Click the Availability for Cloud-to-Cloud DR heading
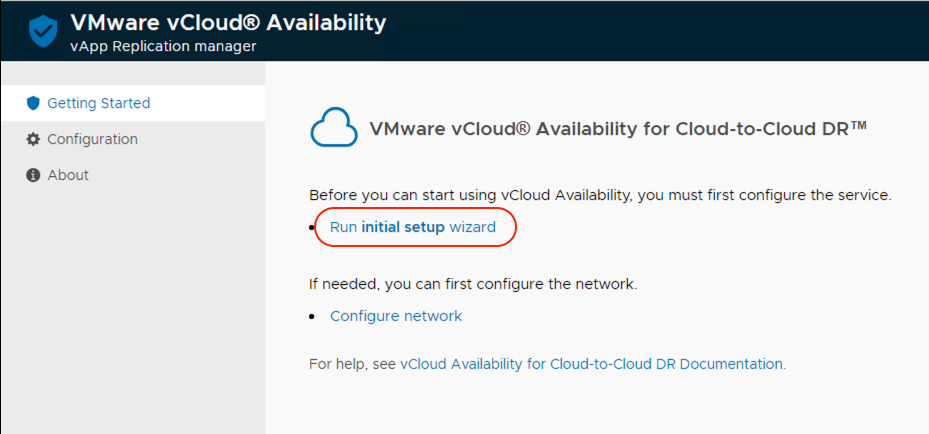The image size is (929, 434). pyautogui.click(x=617, y=129)
